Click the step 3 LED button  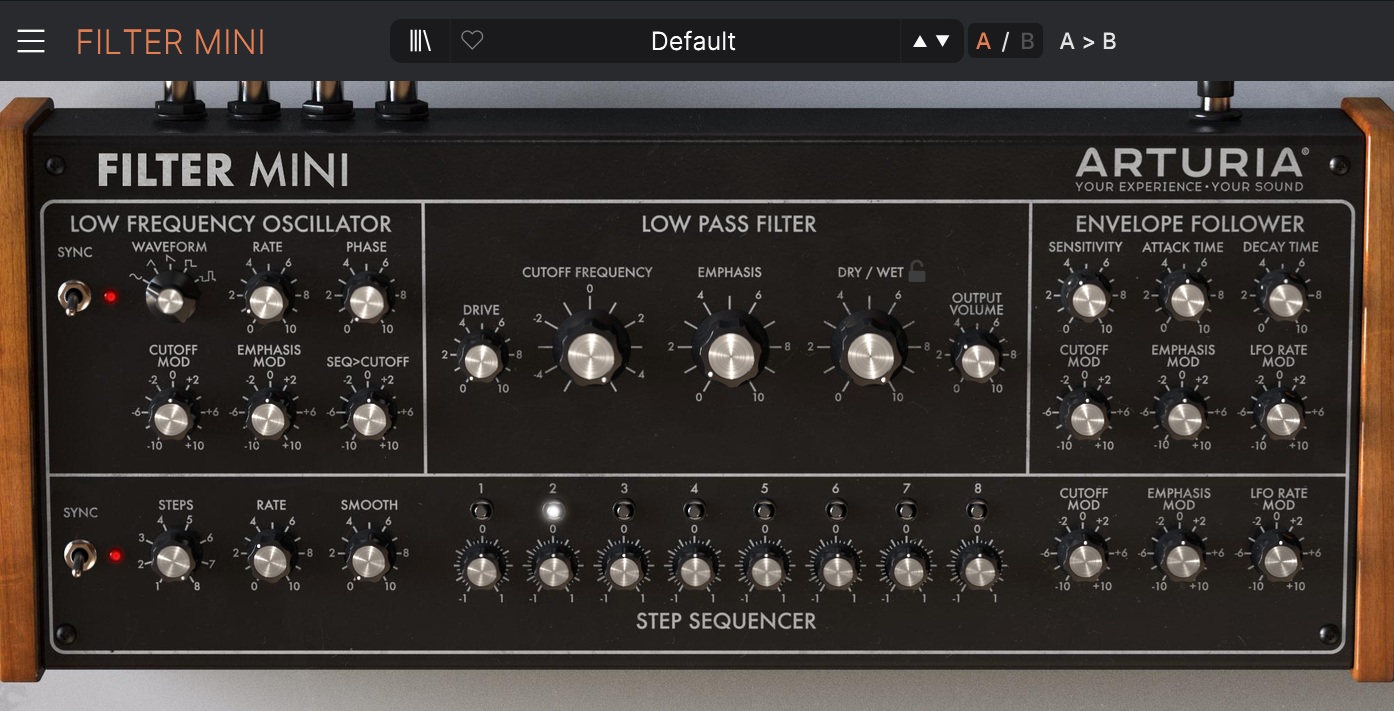(623, 510)
